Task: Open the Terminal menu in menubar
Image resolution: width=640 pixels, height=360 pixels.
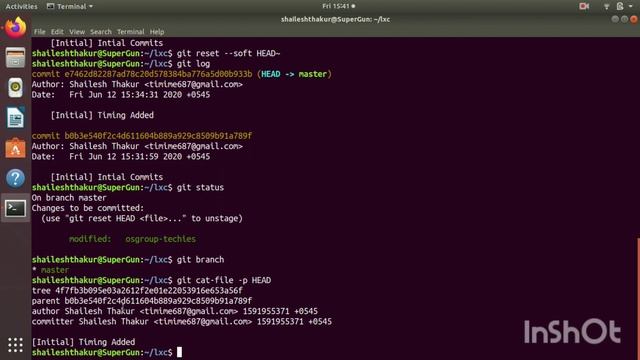Action: (131, 32)
